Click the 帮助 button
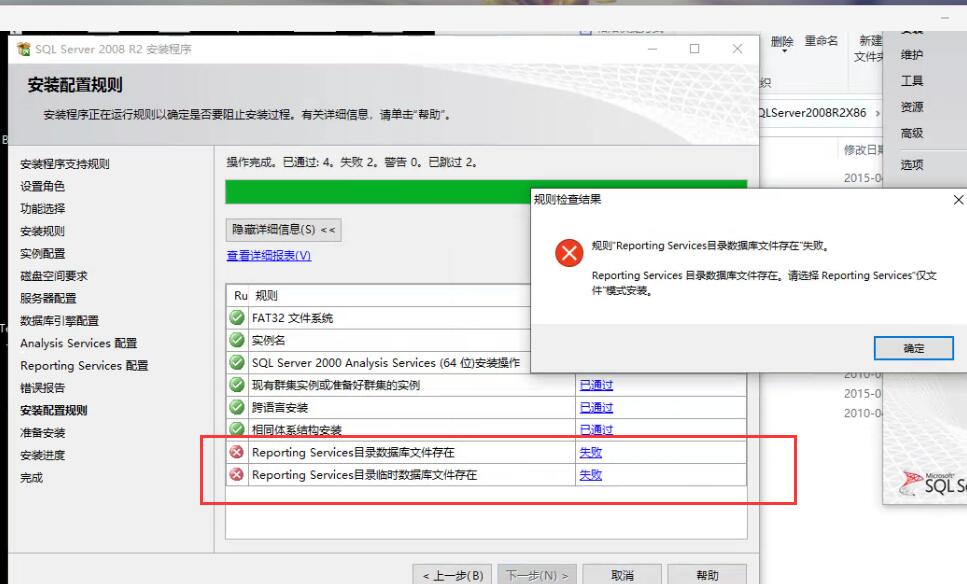Screen dimensions: 967x584 pyautogui.click(x=707, y=575)
